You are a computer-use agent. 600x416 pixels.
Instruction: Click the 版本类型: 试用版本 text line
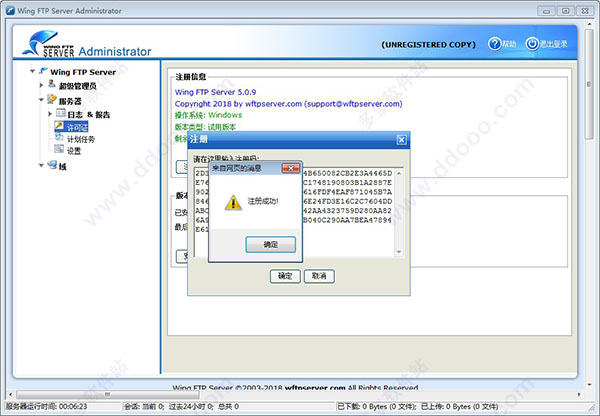(205, 127)
